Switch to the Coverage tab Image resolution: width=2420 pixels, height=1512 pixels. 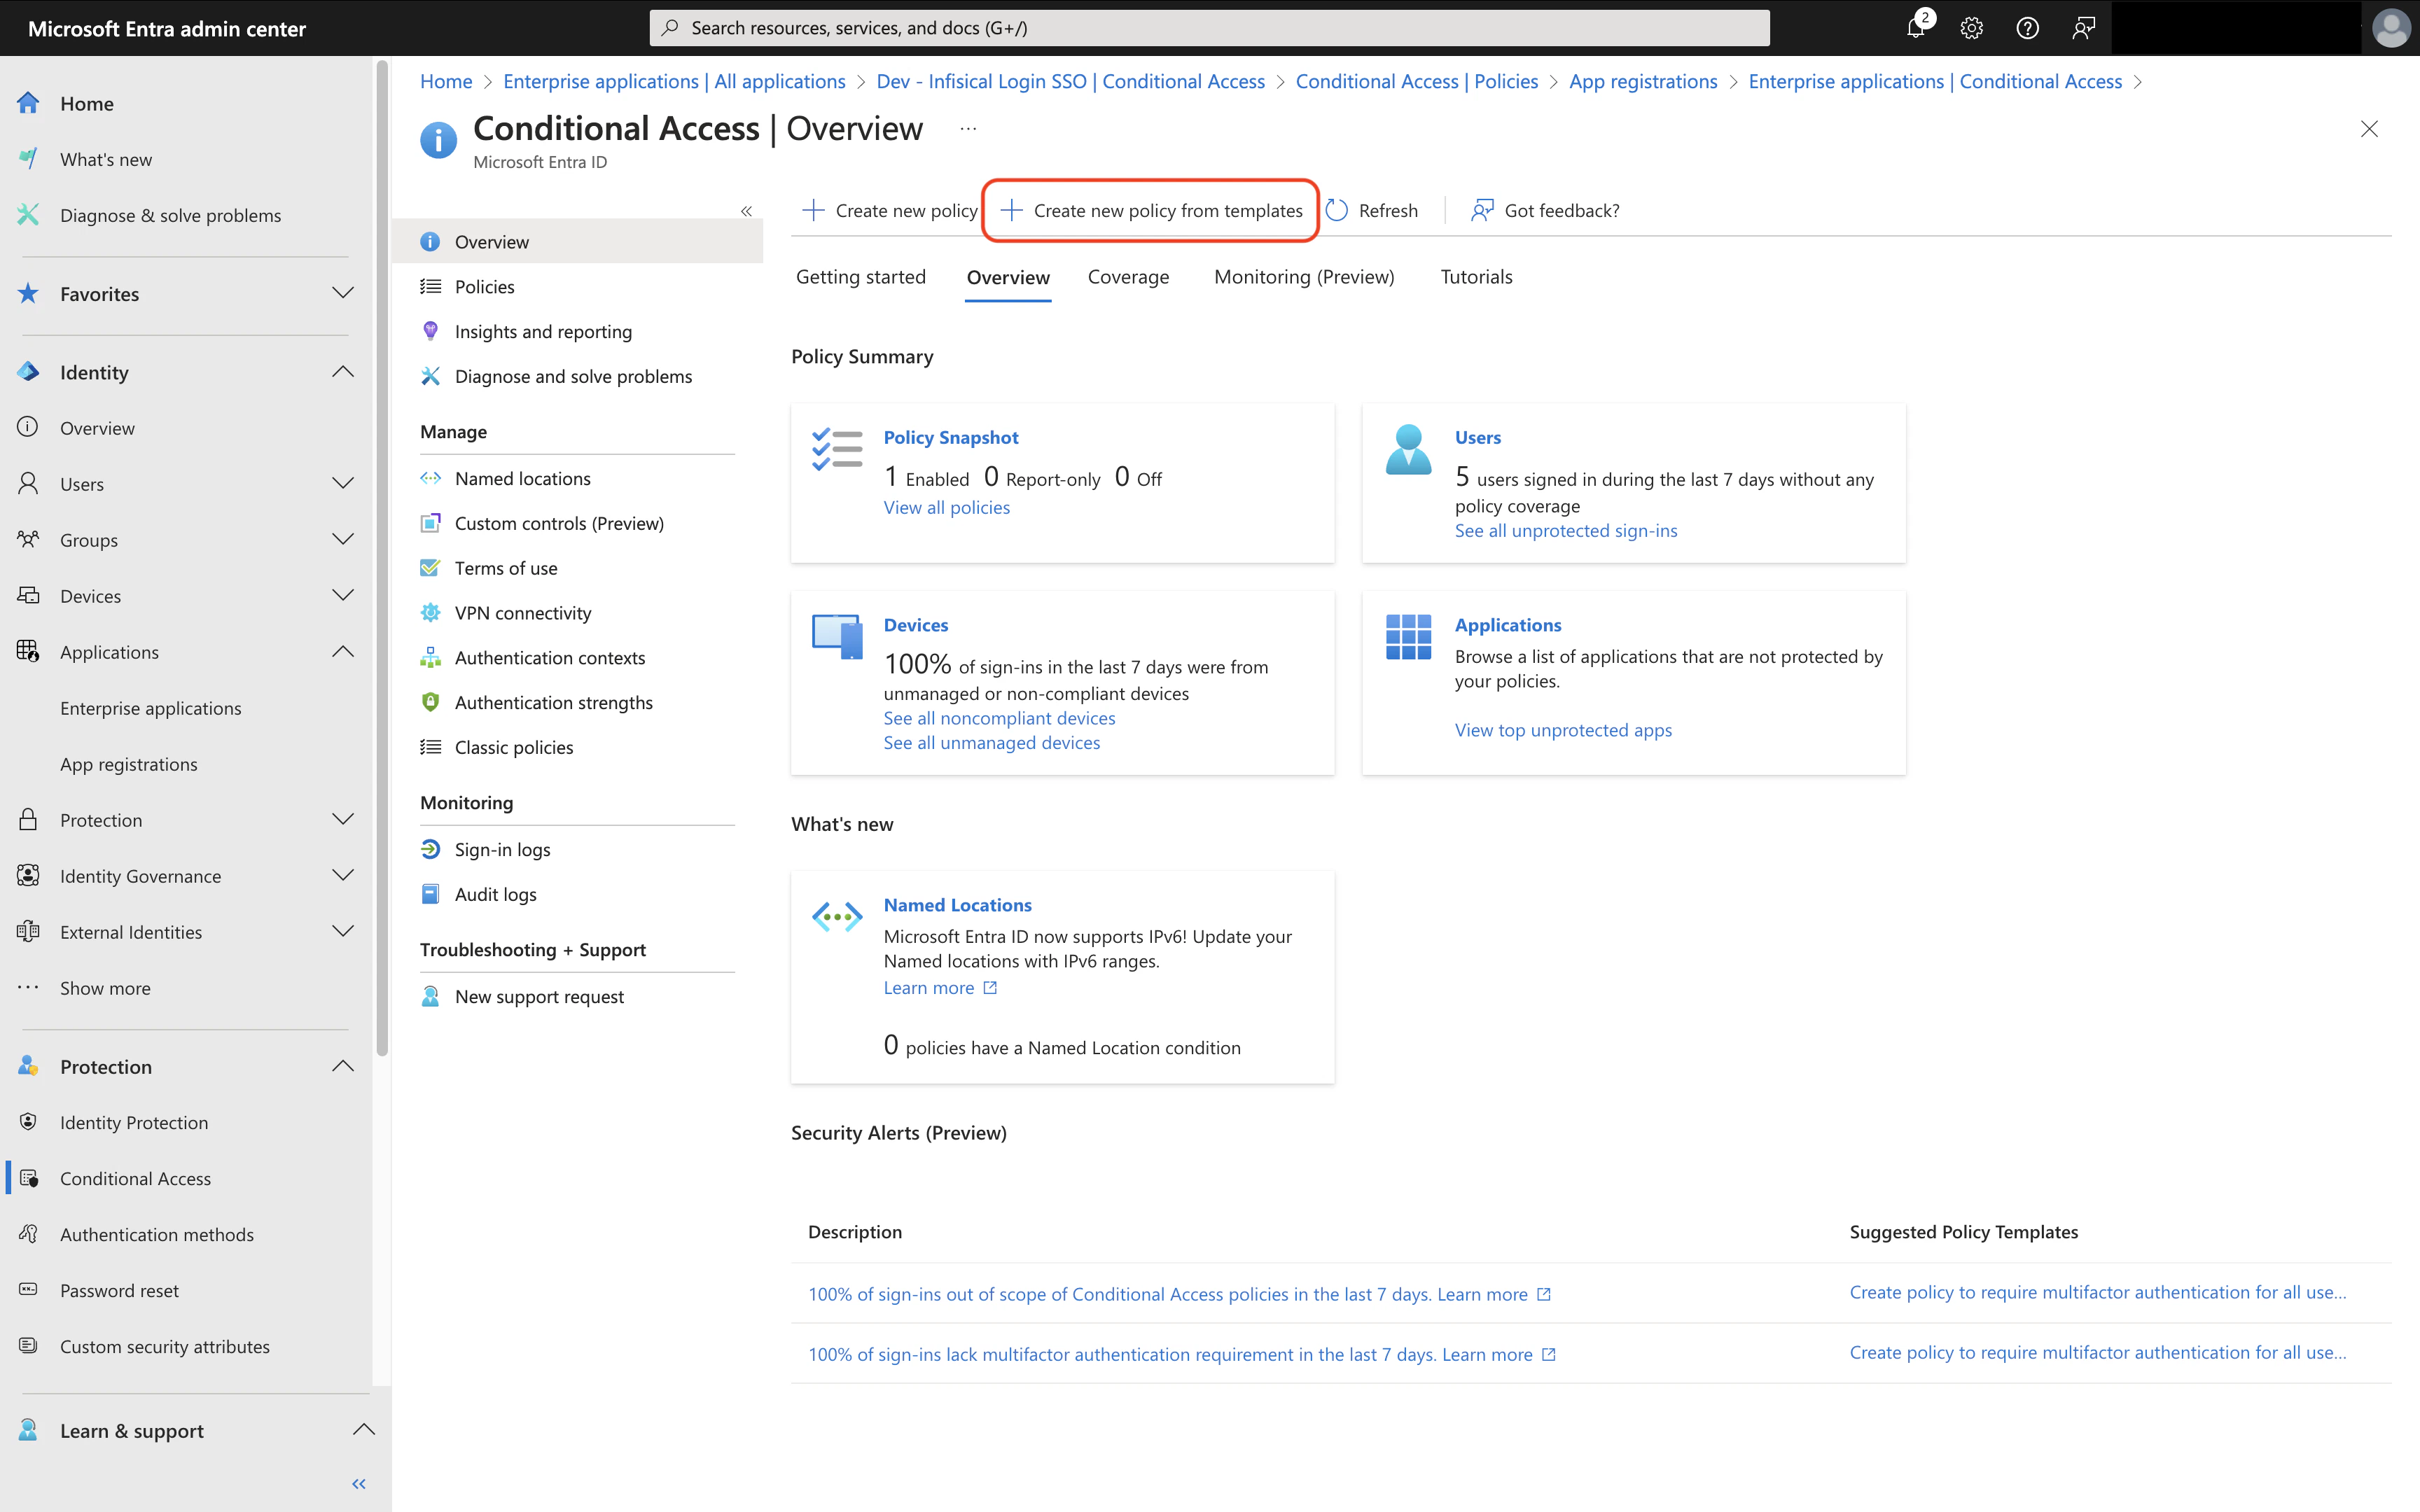pyautogui.click(x=1128, y=277)
